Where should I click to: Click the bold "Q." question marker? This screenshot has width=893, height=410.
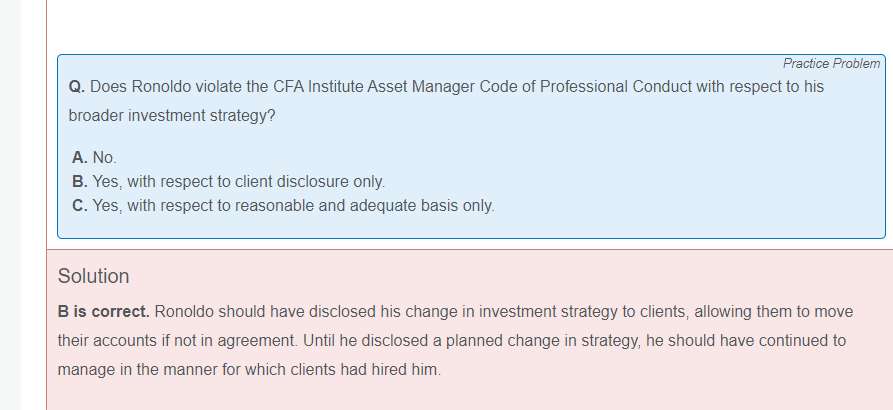76,87
